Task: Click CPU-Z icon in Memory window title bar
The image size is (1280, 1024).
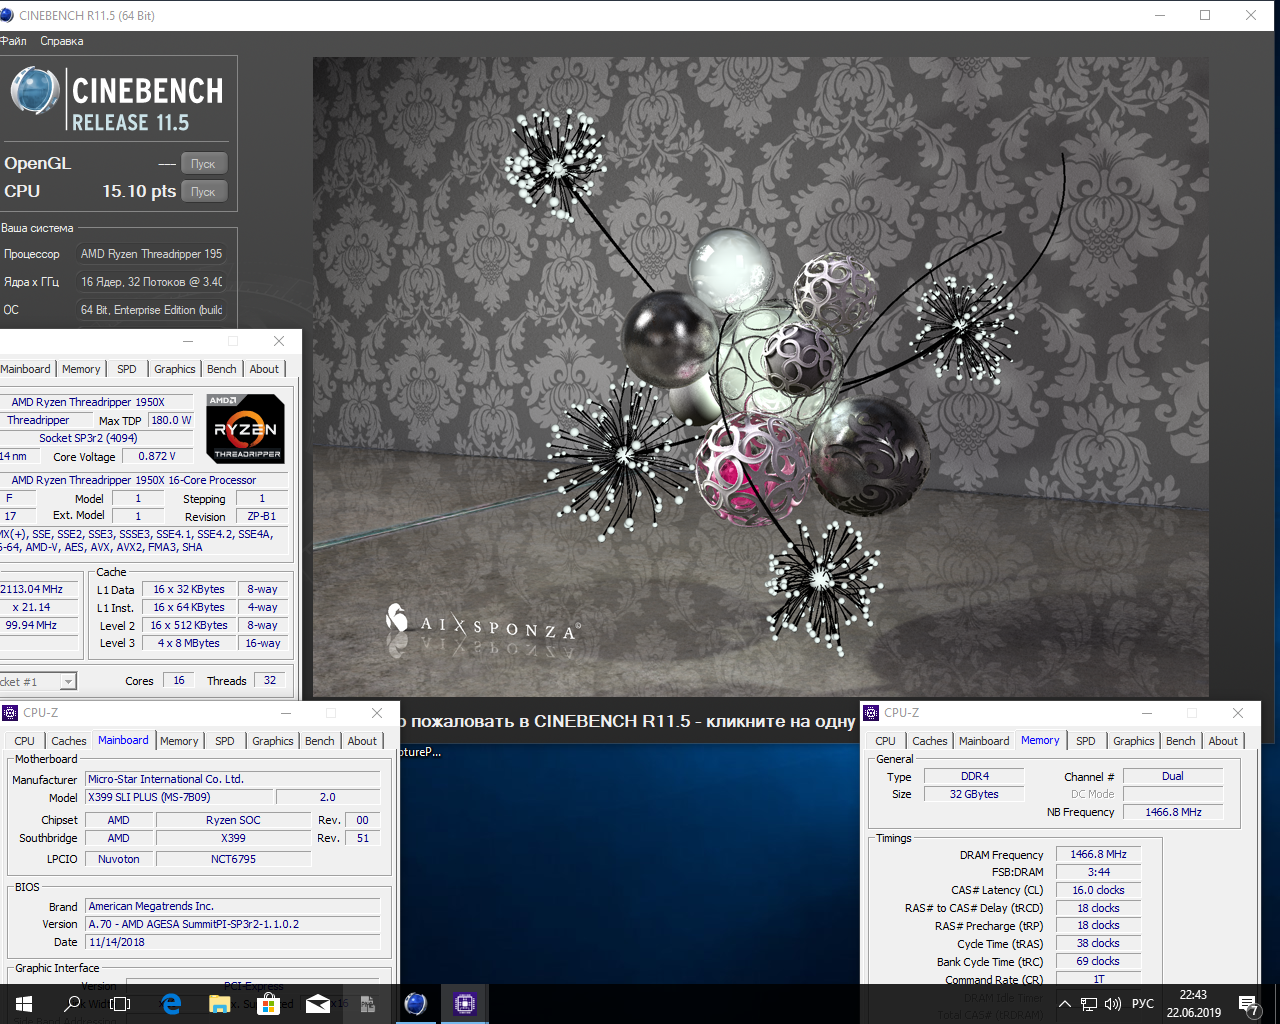Action: pyautogui.click(x=871, y=713)
